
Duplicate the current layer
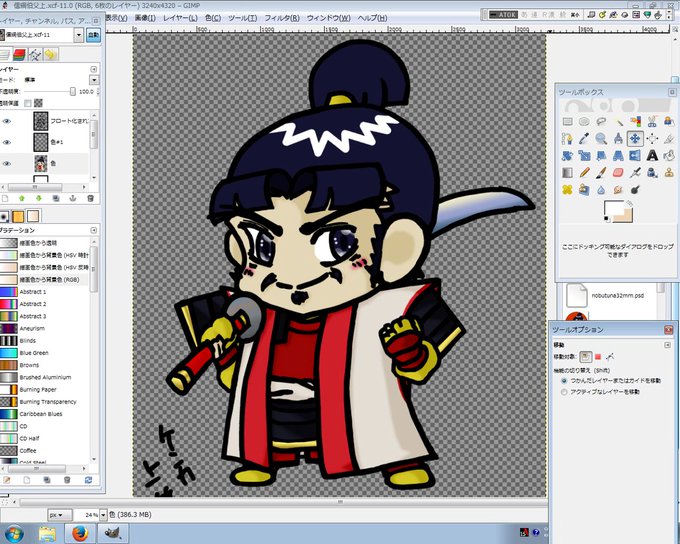click(x=56, y=198)
